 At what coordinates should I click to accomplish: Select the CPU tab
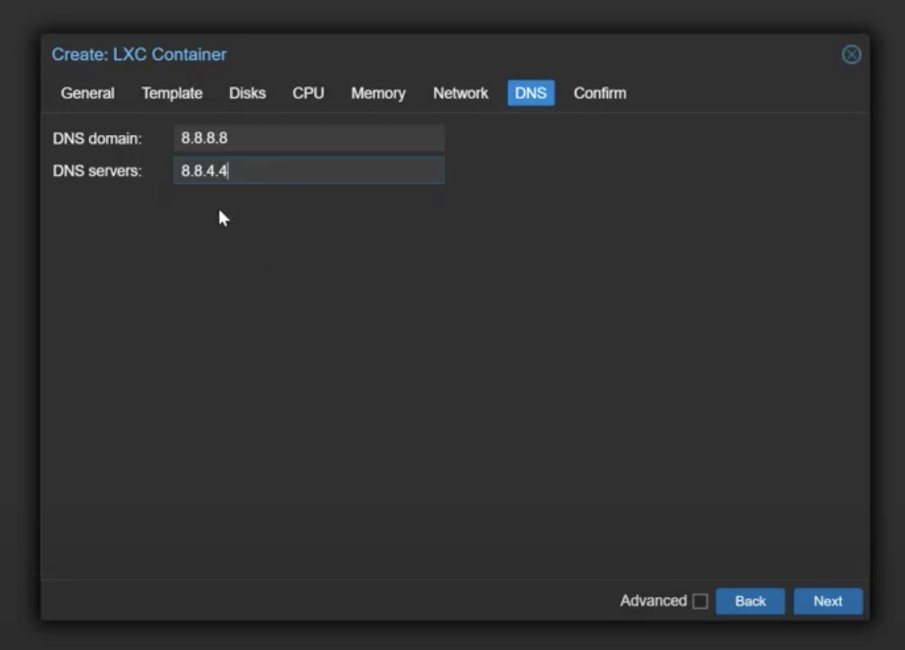coord(308,93)
